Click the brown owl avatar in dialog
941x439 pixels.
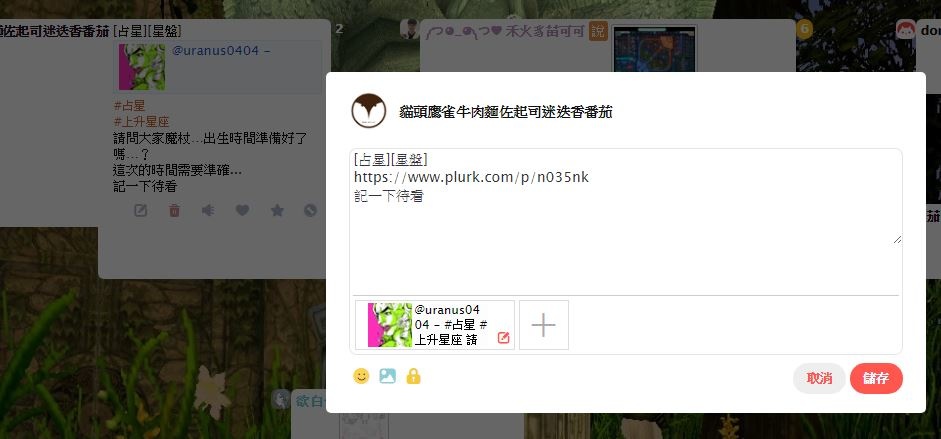368,111
